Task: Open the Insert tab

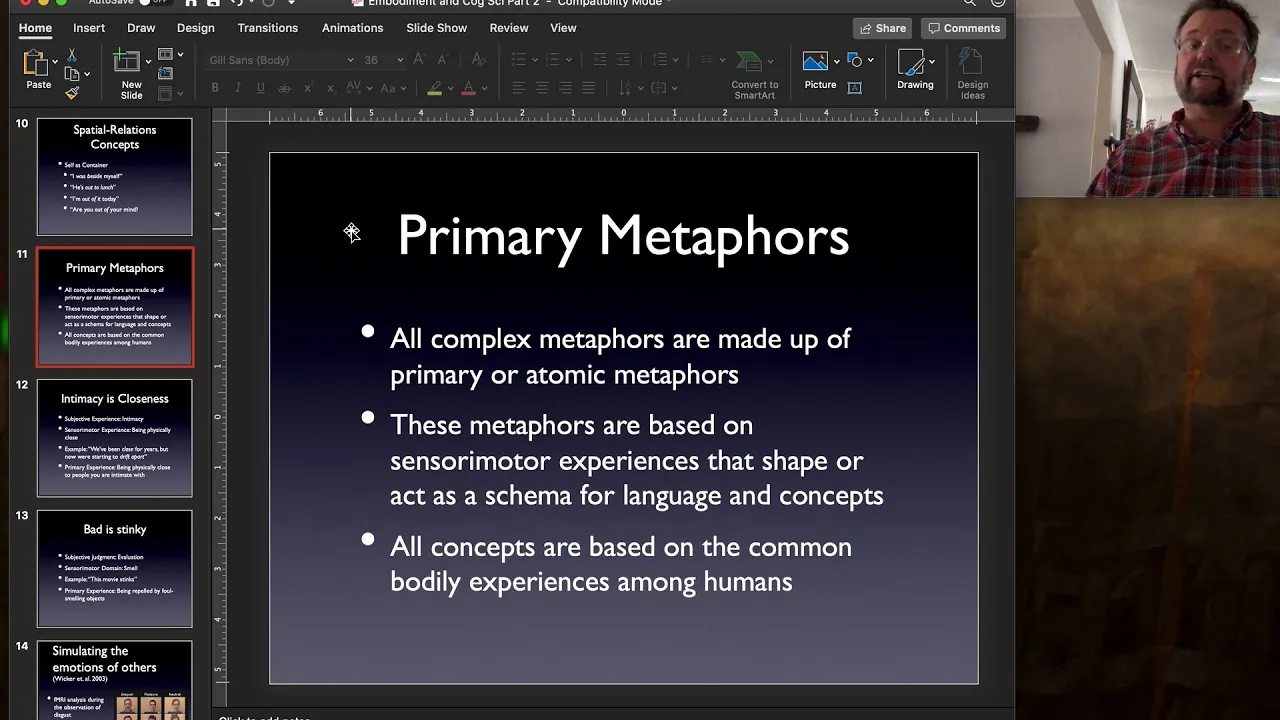Action: point(89,28)
